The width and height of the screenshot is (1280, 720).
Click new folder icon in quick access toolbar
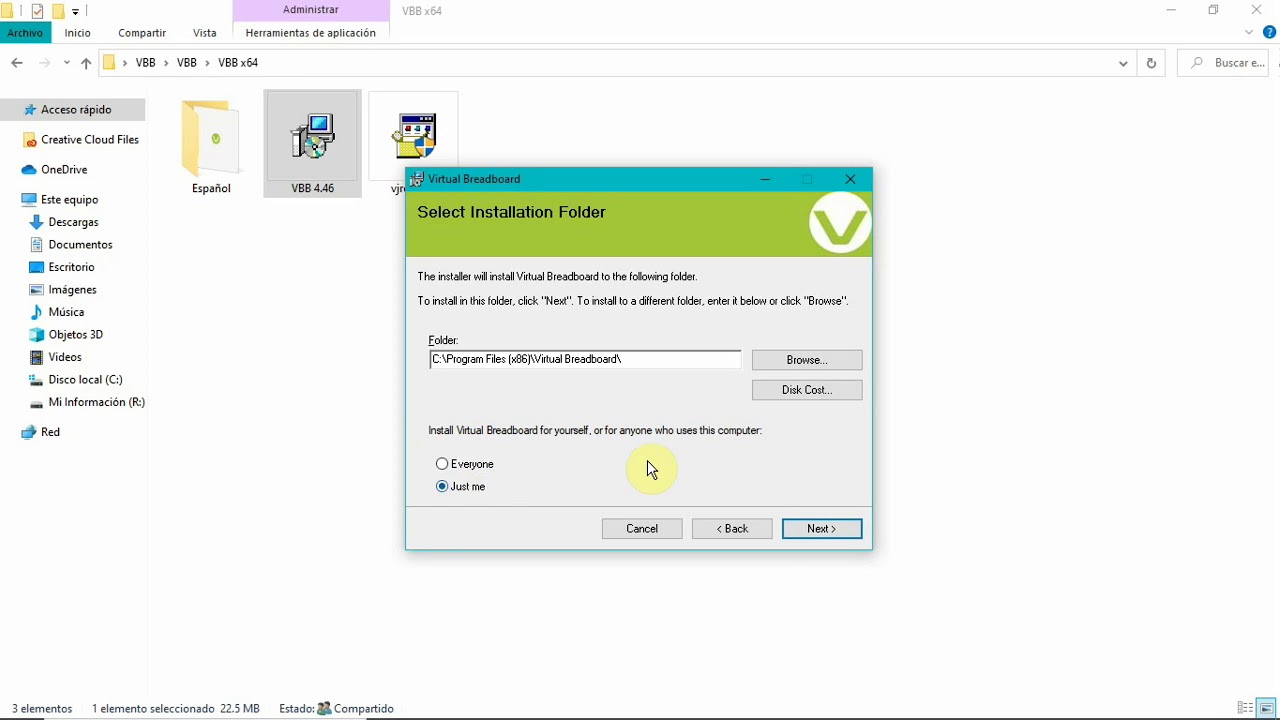pyautogui.click(x=57, y=12)
